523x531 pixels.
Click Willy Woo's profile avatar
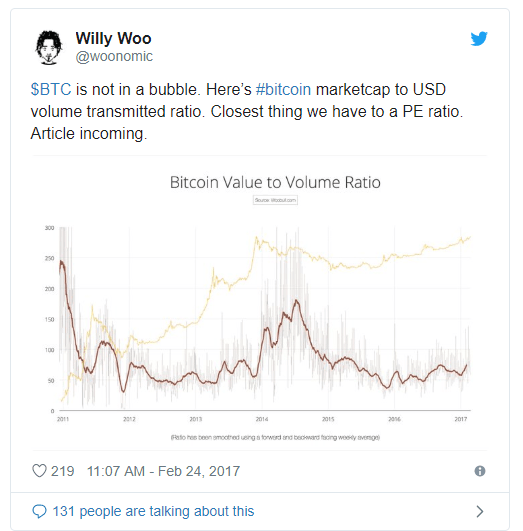[x=49, y=47]
